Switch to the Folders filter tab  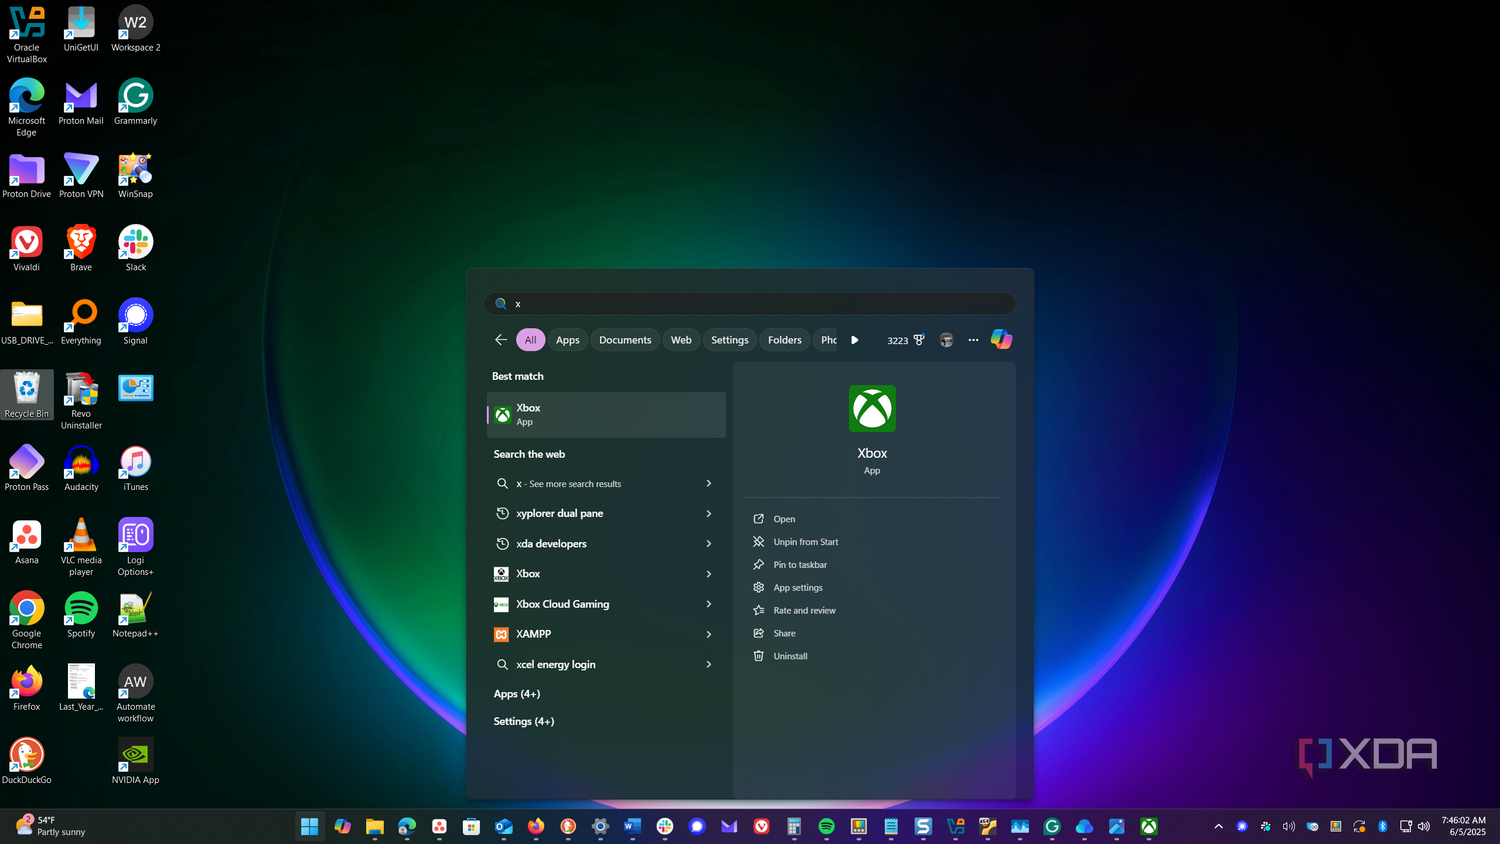pos(785,340)
